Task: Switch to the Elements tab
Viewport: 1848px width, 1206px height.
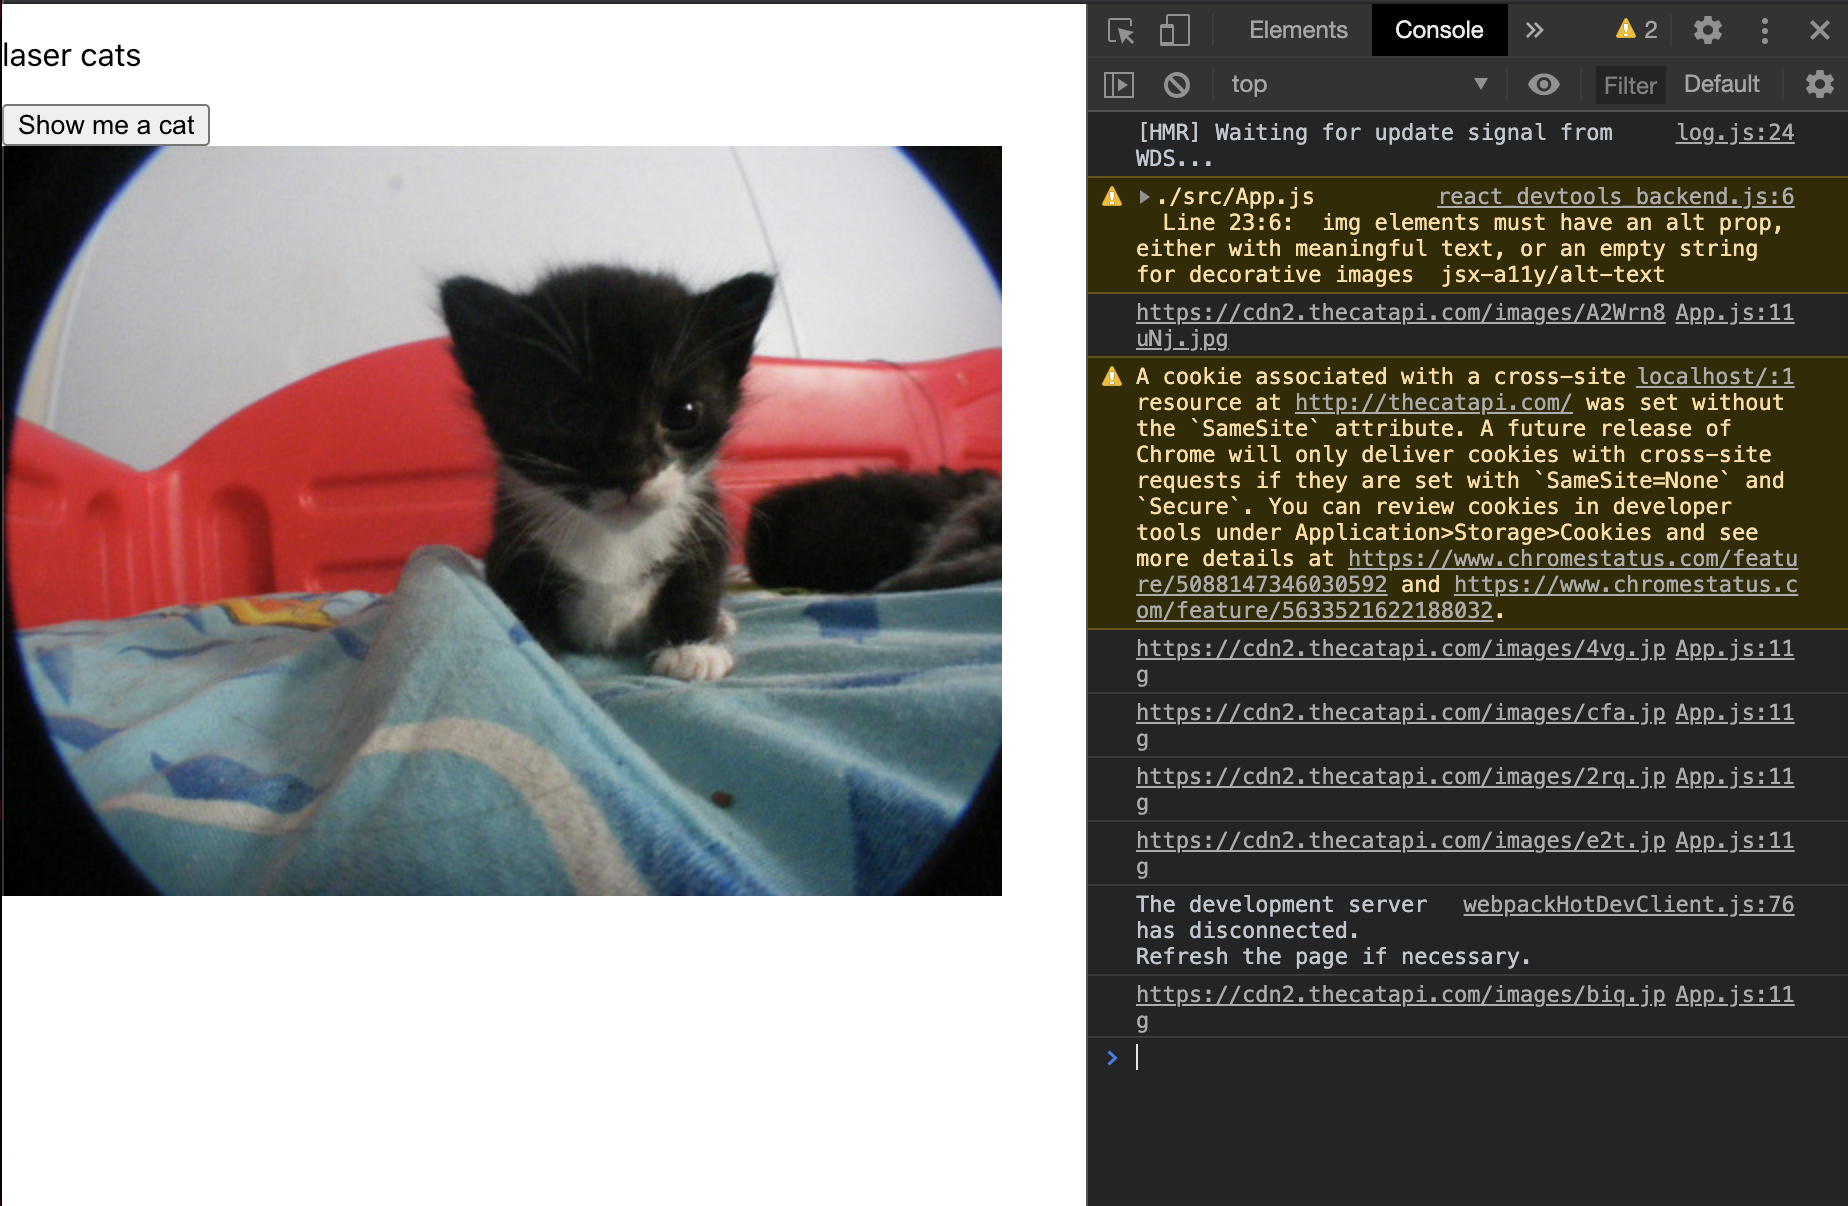Action: (1297, 30)
